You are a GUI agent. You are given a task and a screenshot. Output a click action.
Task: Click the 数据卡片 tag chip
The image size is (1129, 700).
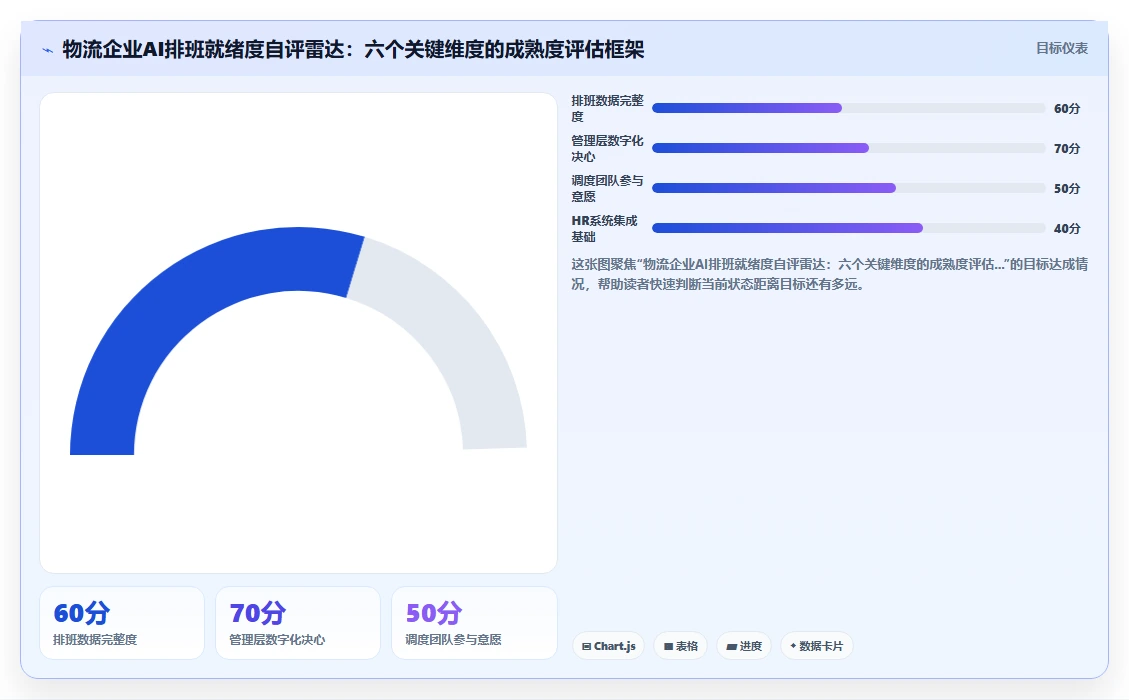(x=817, y=646)
